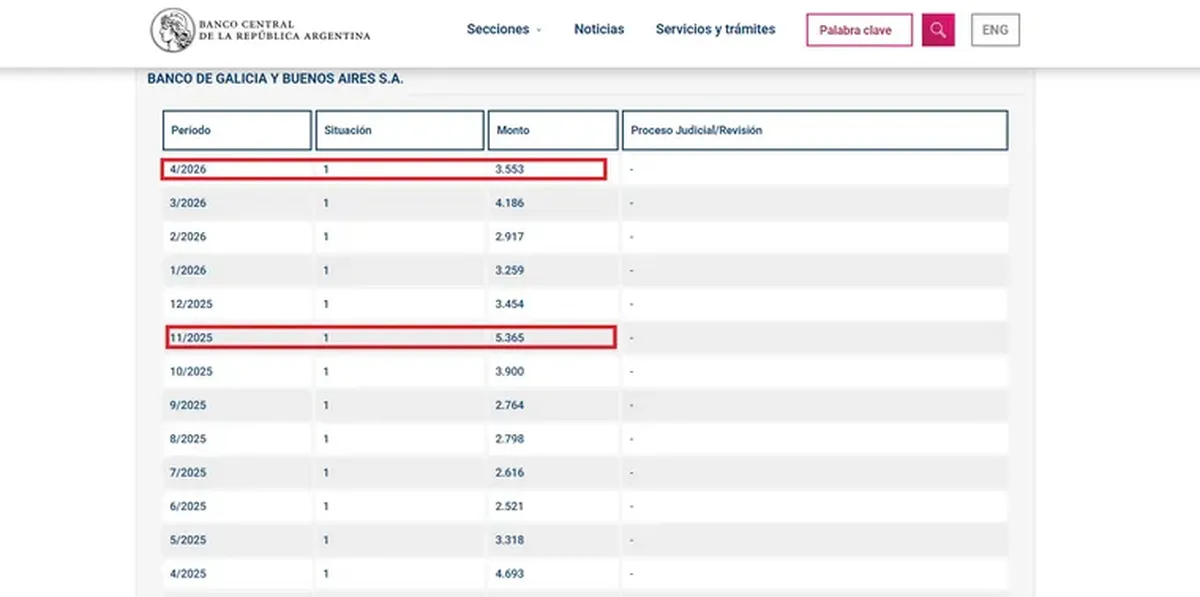Screen dimensions: 1200x597
Task: Select the Monto column header
Action: (553, 130)
